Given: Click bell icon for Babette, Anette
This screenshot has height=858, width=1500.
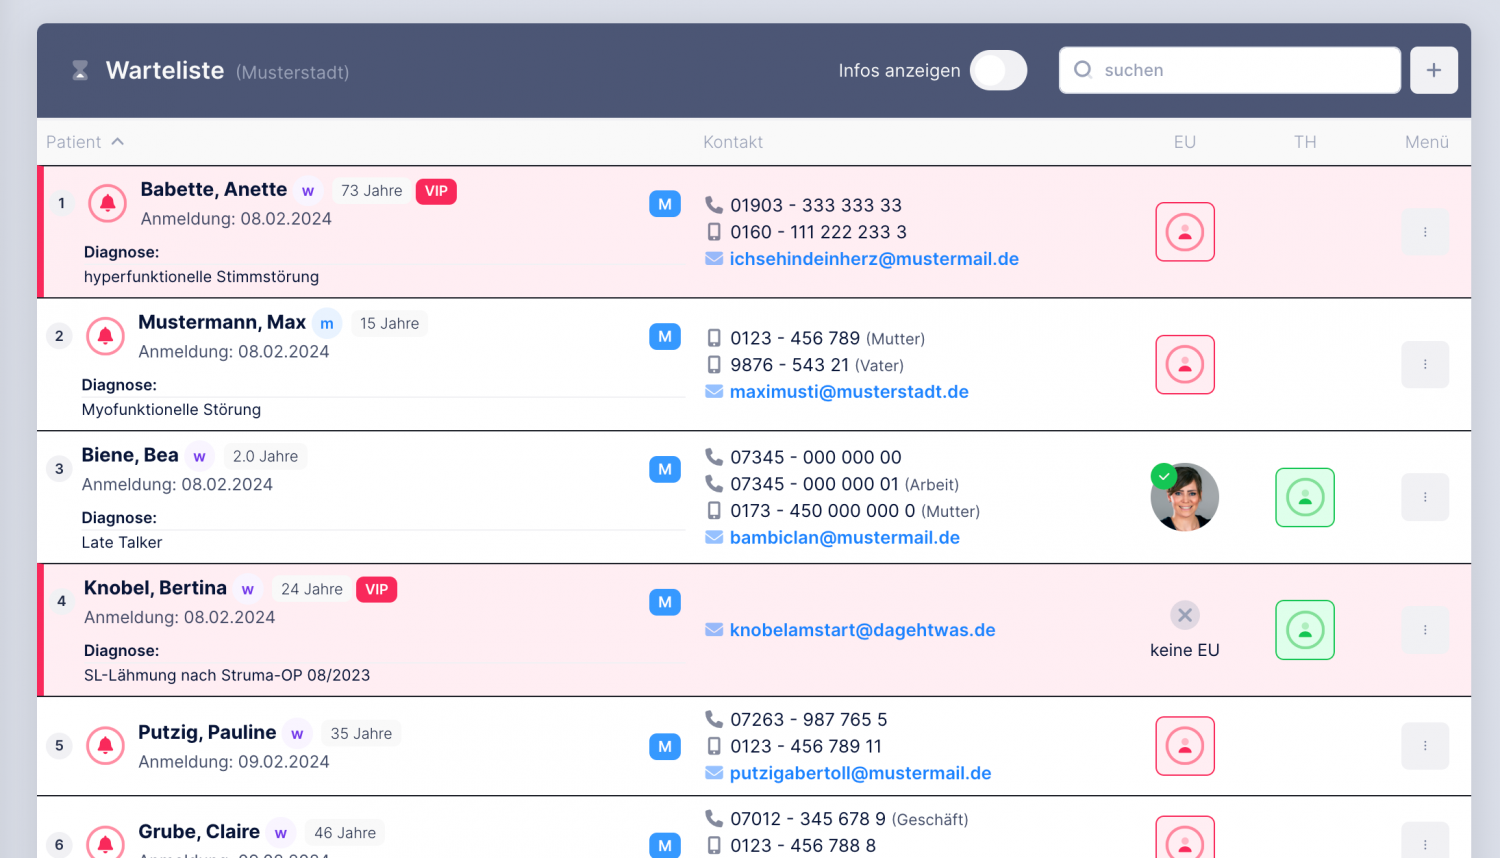Looking at the screenshot, I should click(x=108, y=203).
